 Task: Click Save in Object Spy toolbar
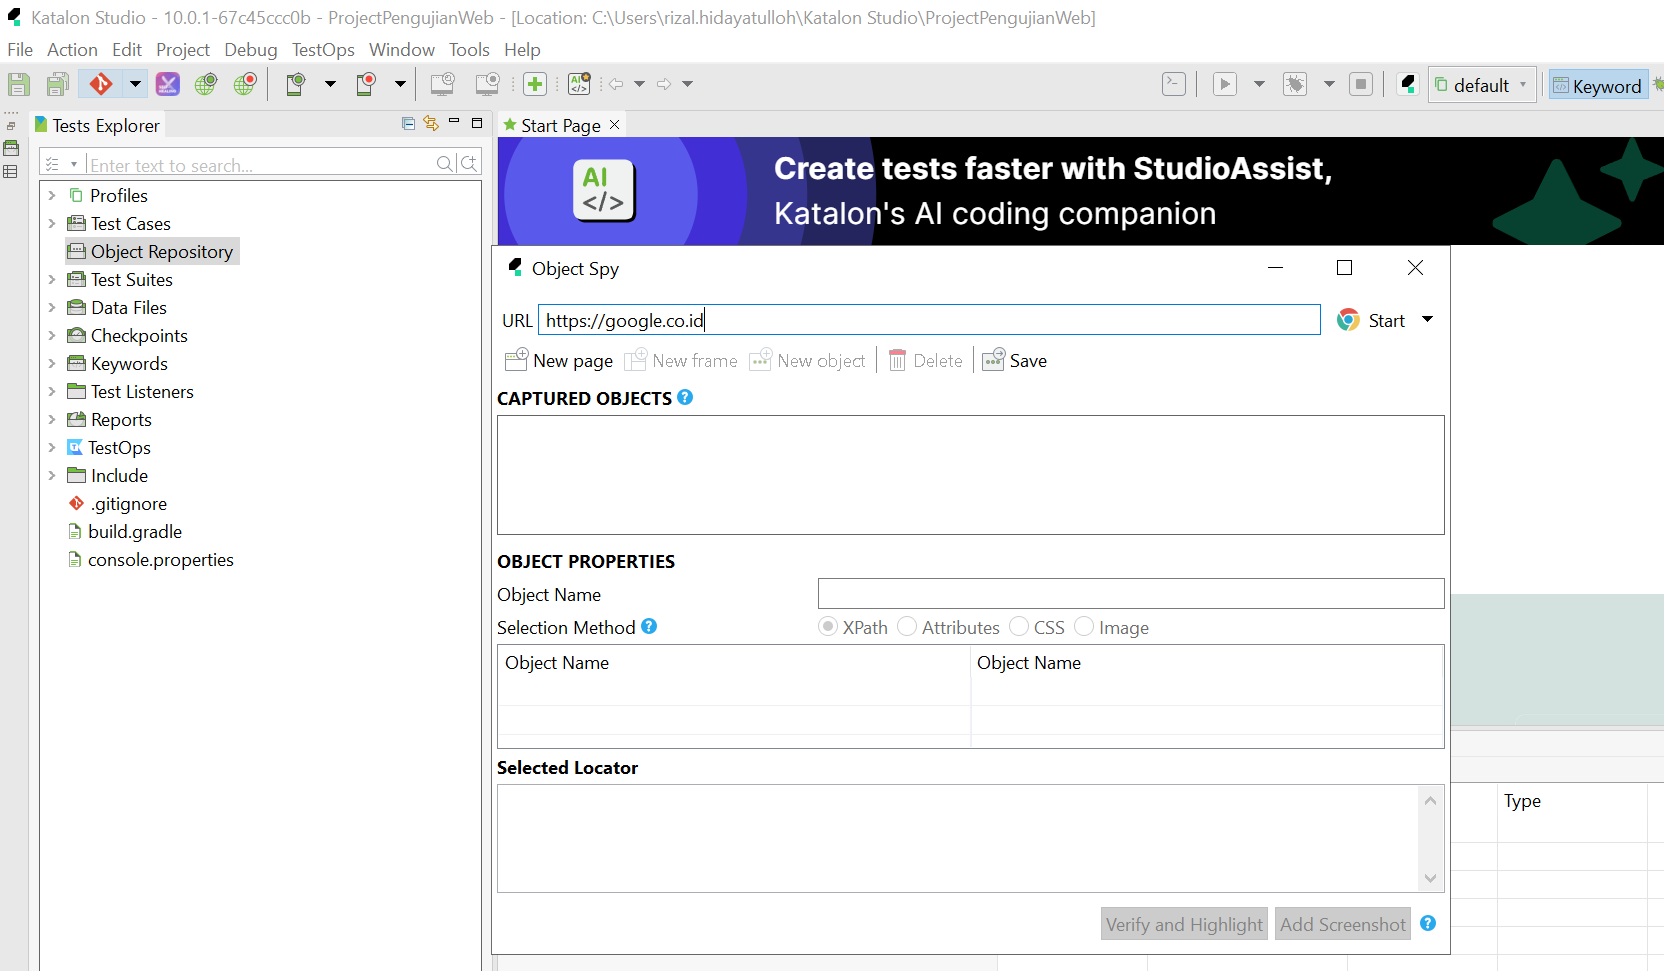coord(1015,360)
